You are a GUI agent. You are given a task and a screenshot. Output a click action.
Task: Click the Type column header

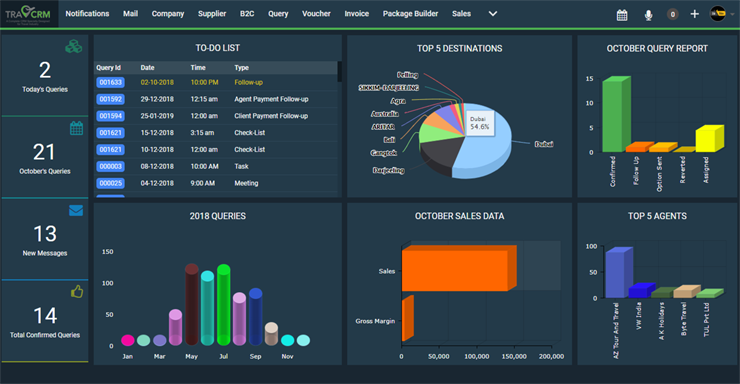[241, 68]
